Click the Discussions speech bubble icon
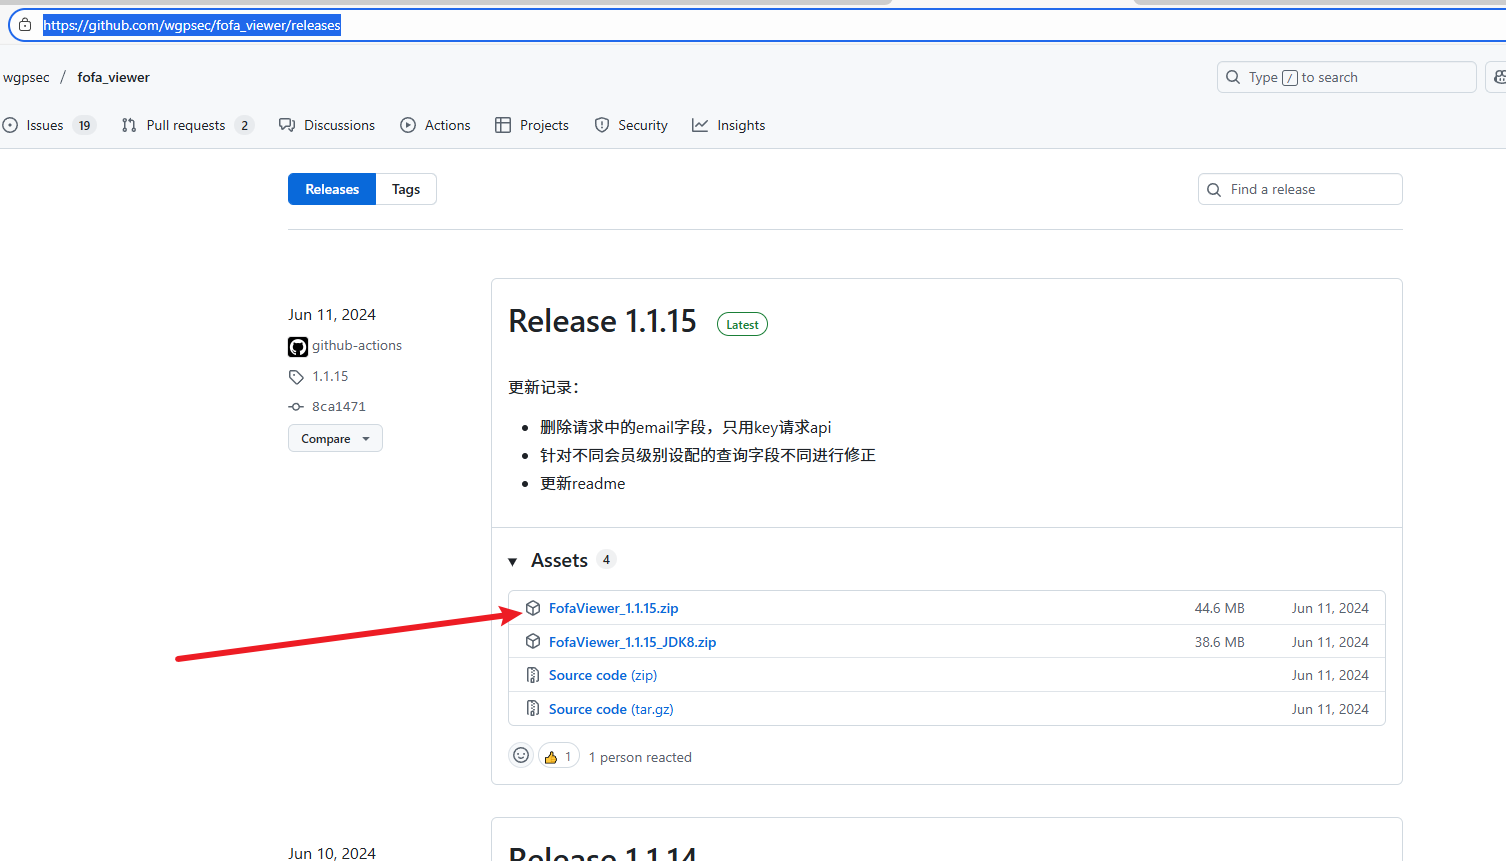 coord(287,125)
